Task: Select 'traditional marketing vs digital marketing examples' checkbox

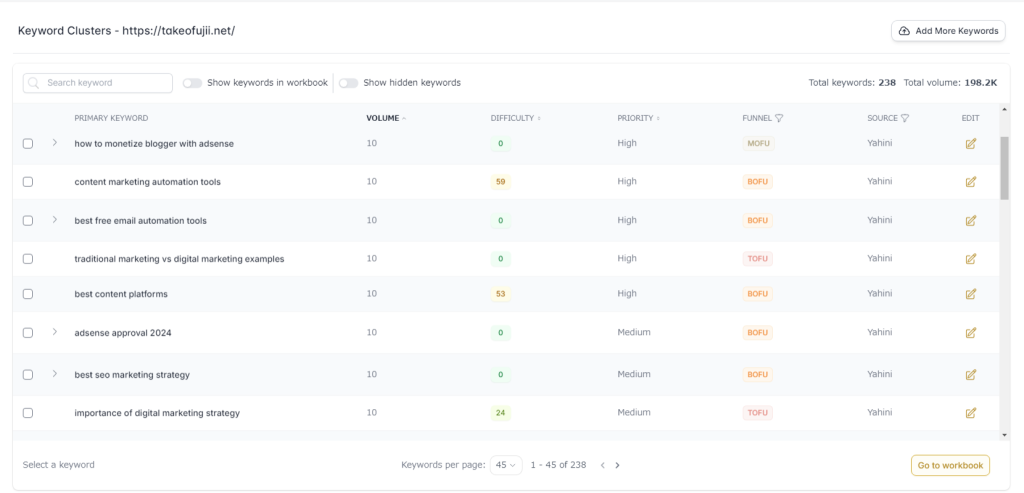Action: coord(28,259)
